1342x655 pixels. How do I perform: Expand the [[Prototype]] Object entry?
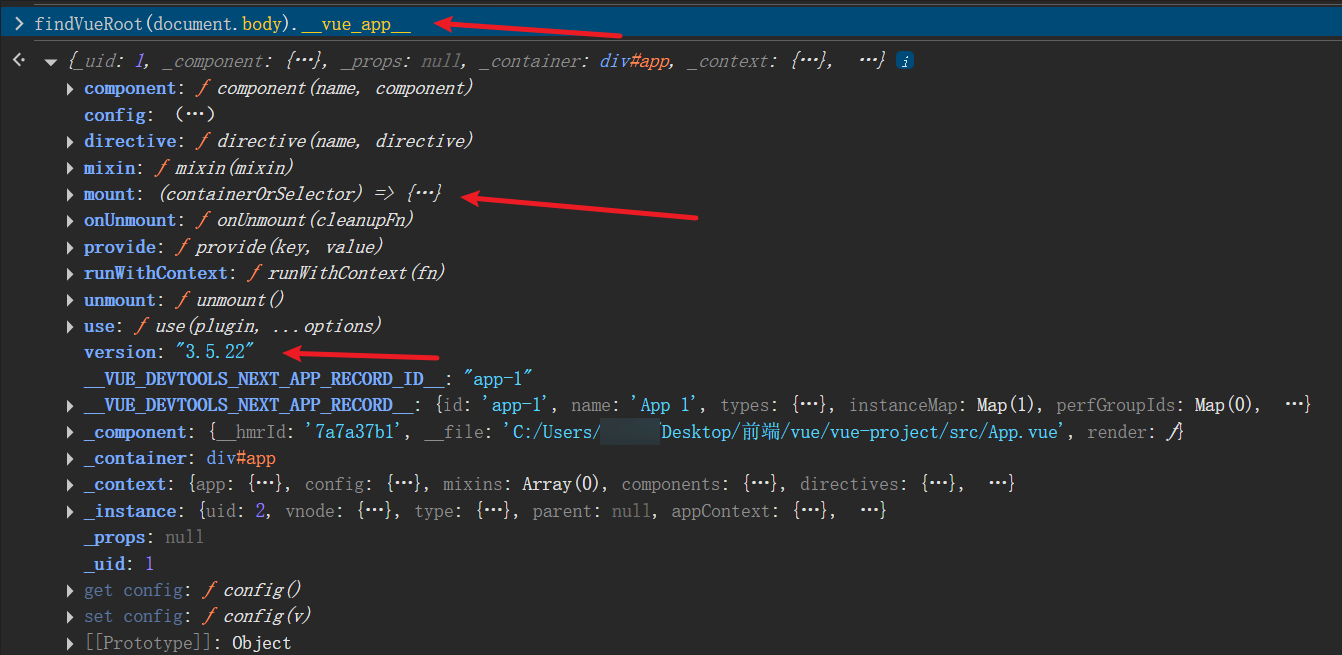pyautogui.click(x=70, y=644)
